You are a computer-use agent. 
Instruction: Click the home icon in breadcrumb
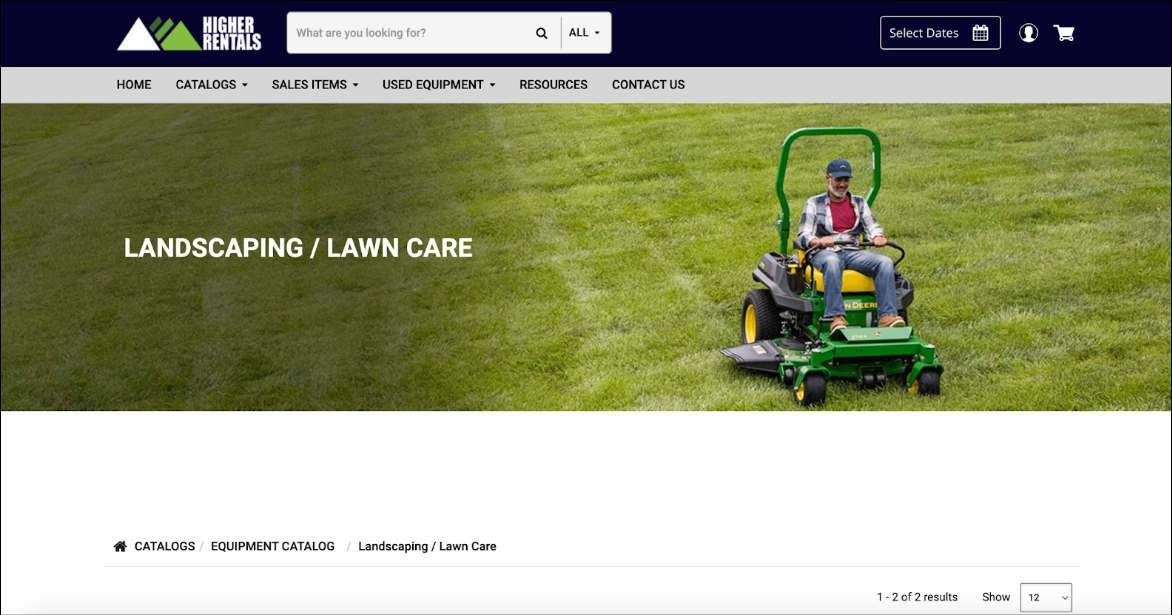pos(120,546)
